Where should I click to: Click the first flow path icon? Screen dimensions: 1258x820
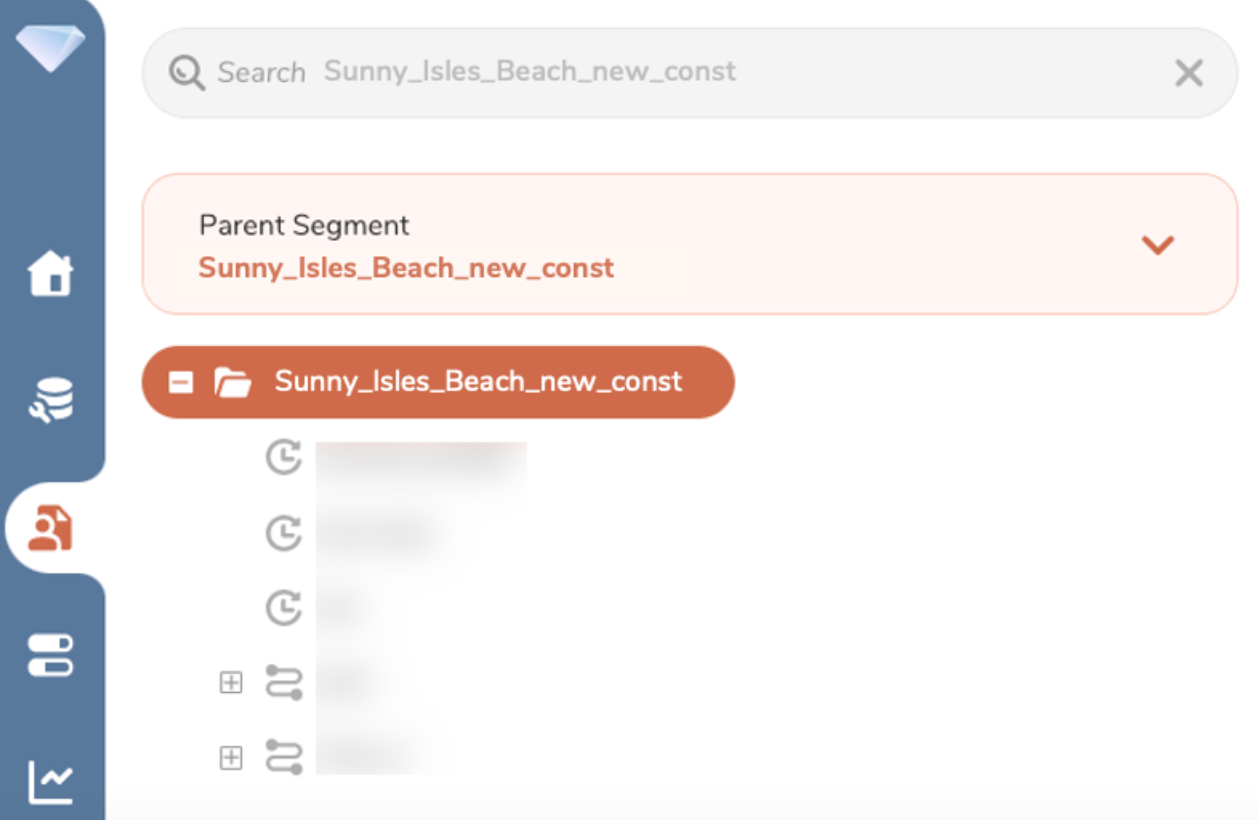click(284, 682)
